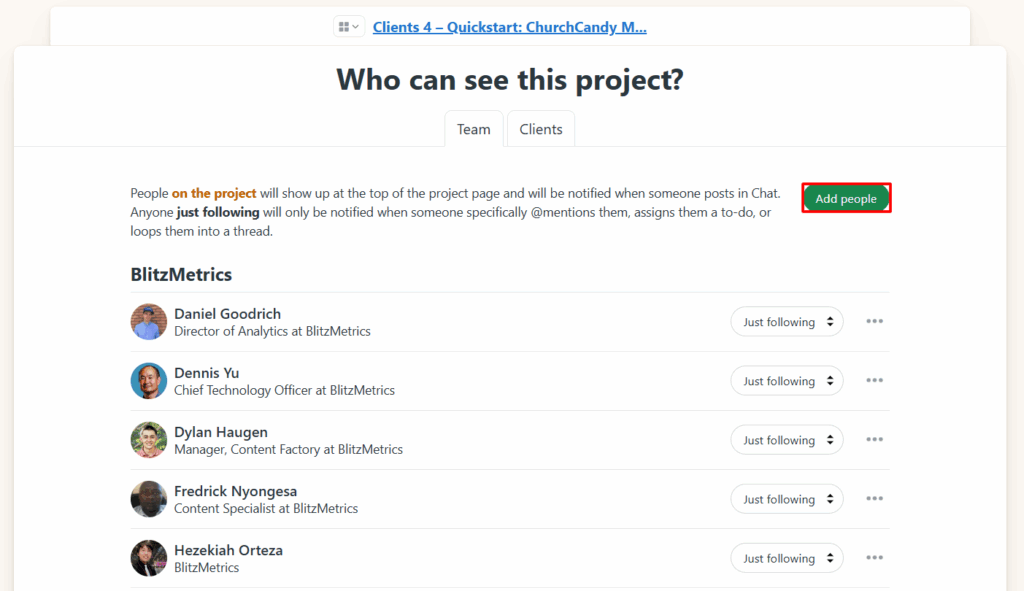Open Dennis Yu's three-dot options menu

coord(875,381)
